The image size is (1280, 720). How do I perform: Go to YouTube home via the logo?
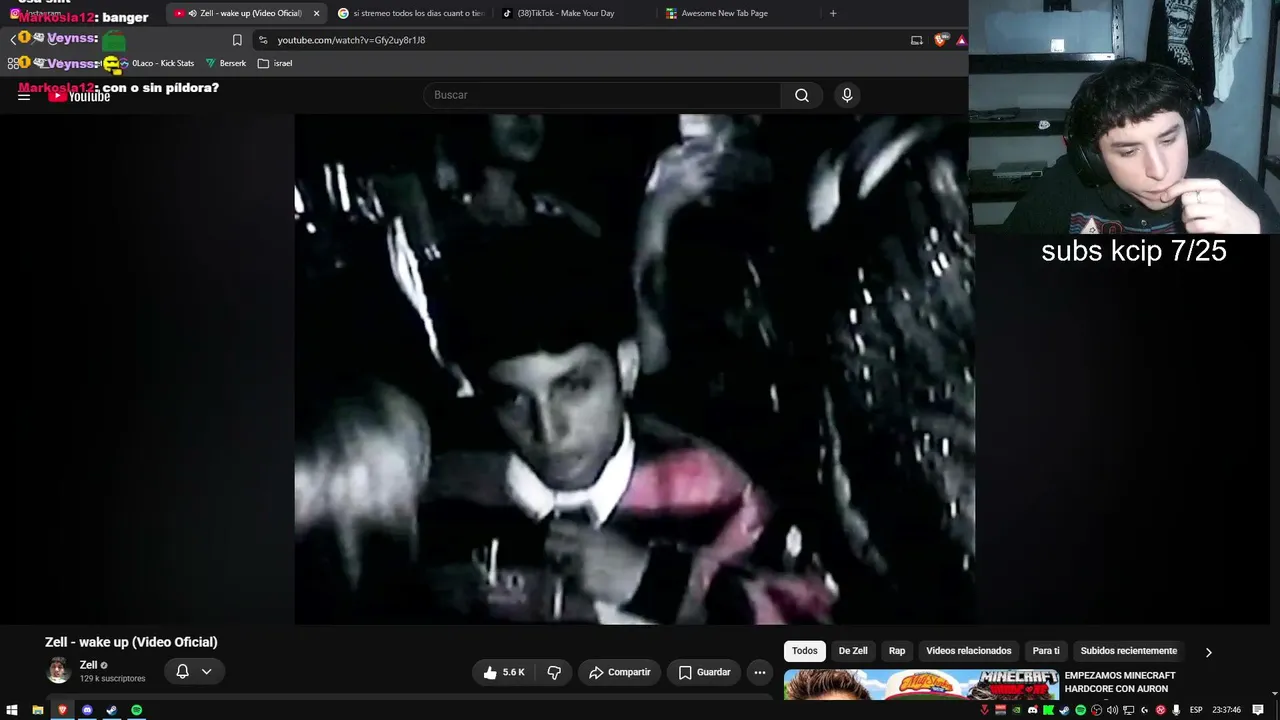[79, 96]
